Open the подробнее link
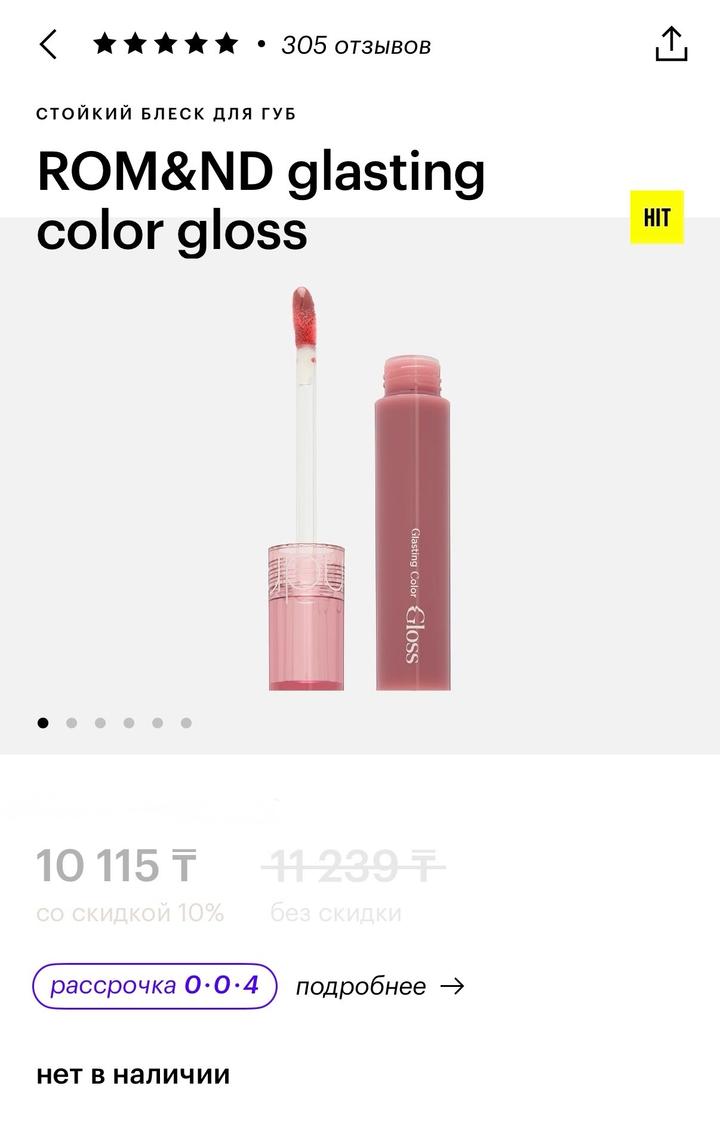This screenshot has height=1132, width=720. click(360, 986)
